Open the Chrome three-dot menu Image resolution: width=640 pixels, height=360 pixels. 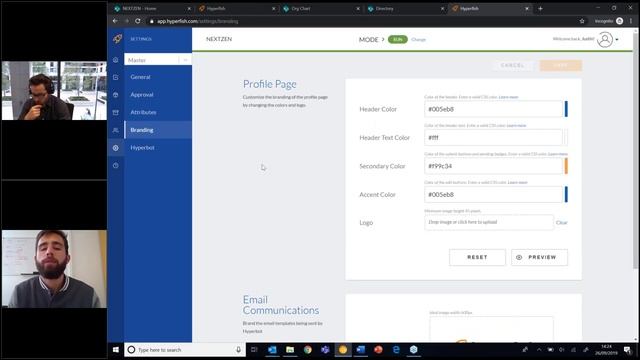pyautogui.click(x=631, y=21)
